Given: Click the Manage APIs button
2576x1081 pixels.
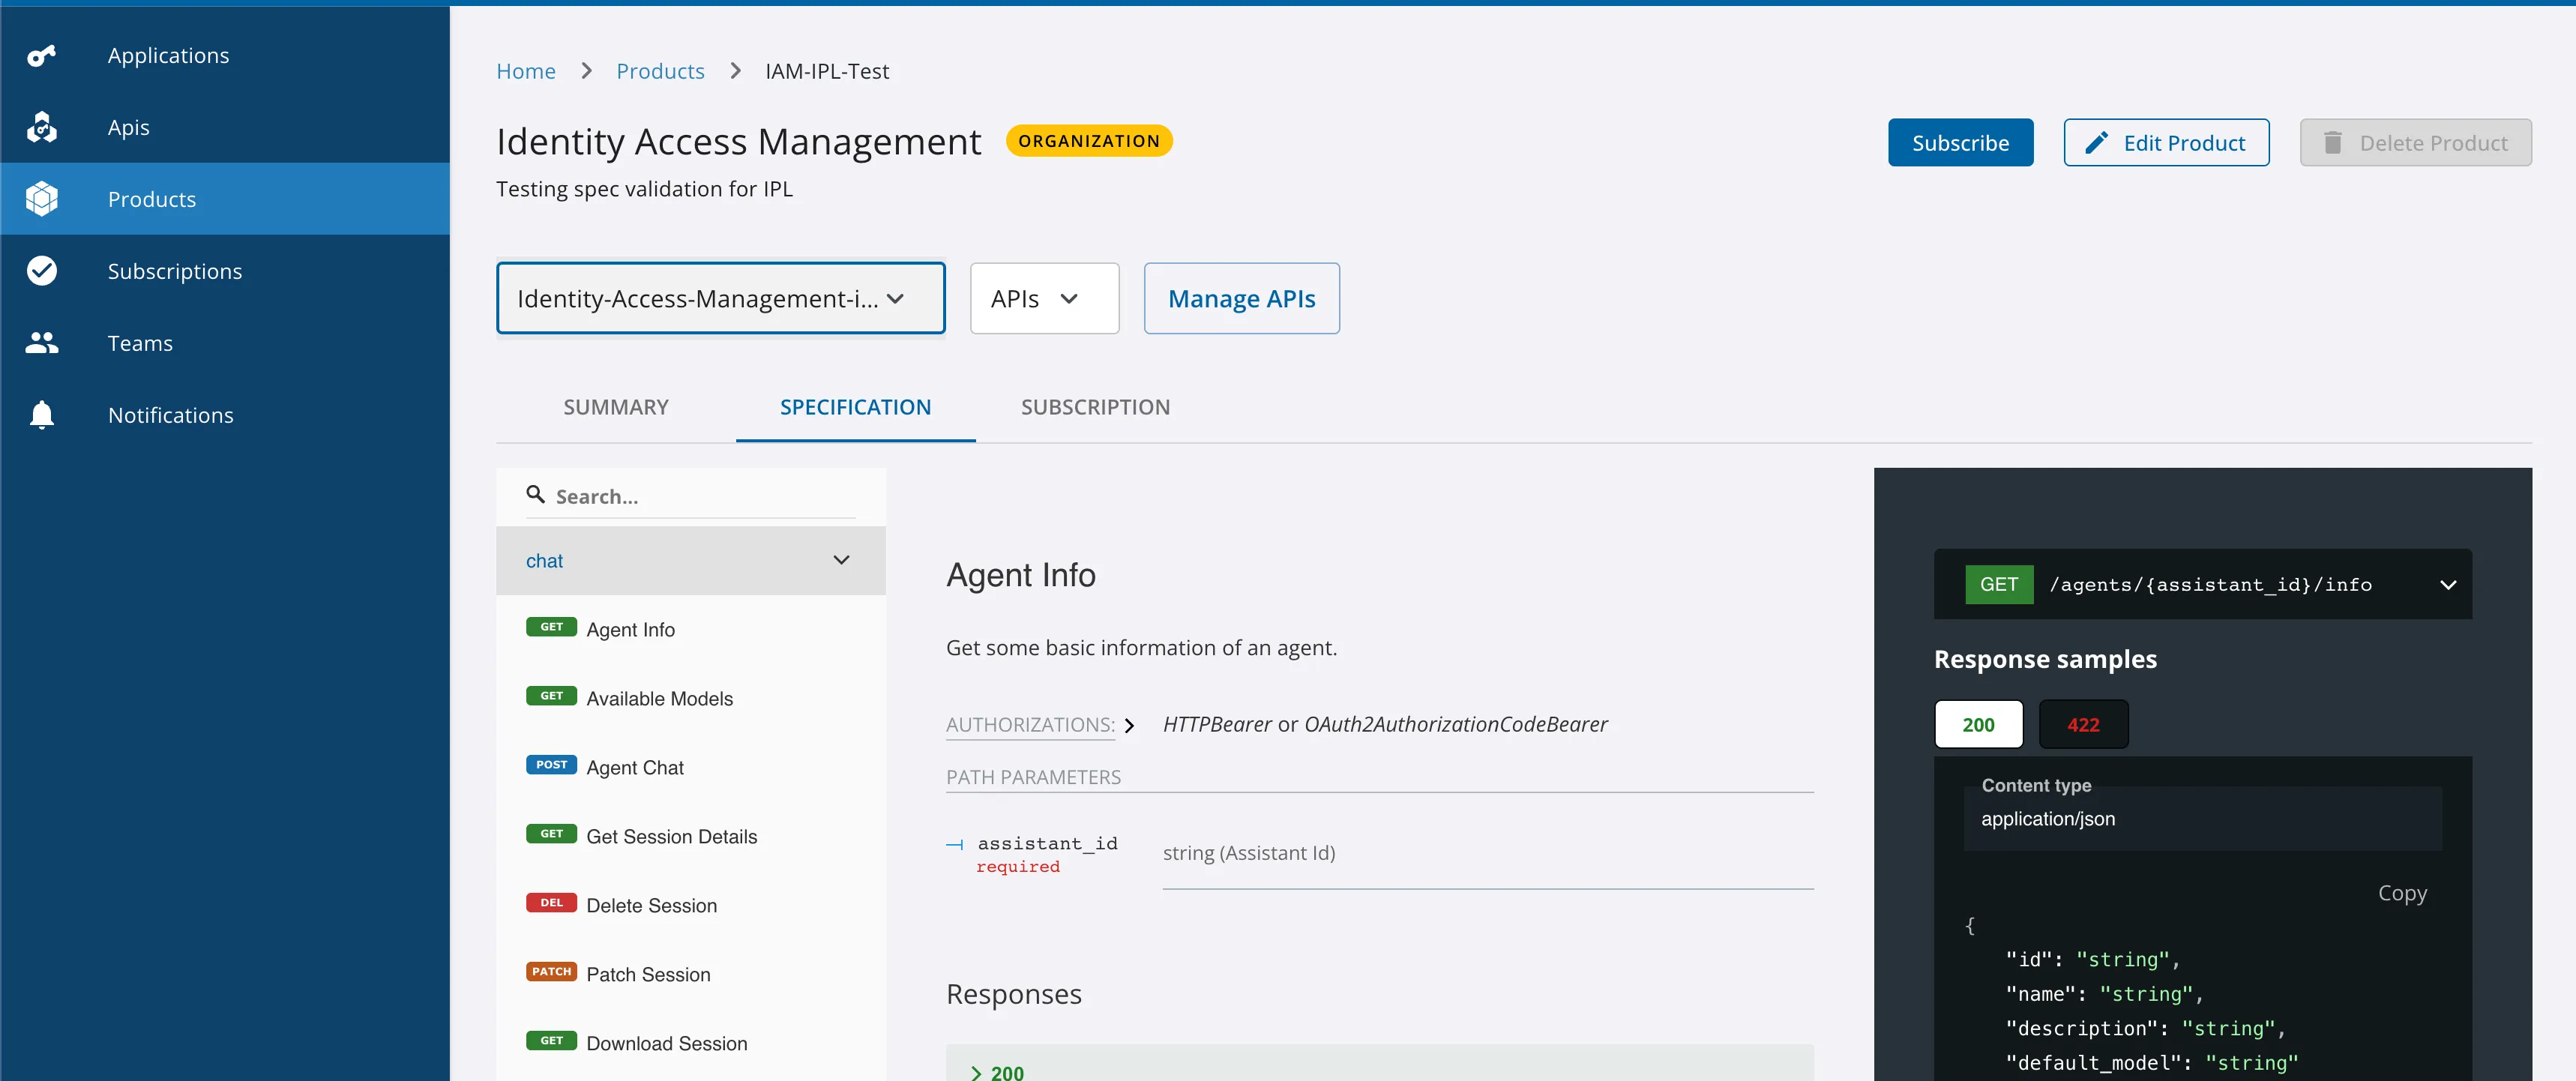Looking at the screenshot, I should 1241,298.
